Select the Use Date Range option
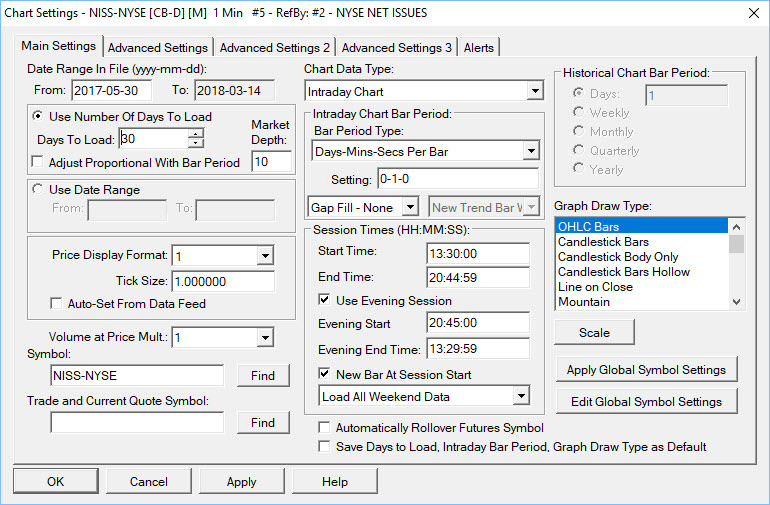This screenshot has height=505, width=770. [x=37, y=189]
